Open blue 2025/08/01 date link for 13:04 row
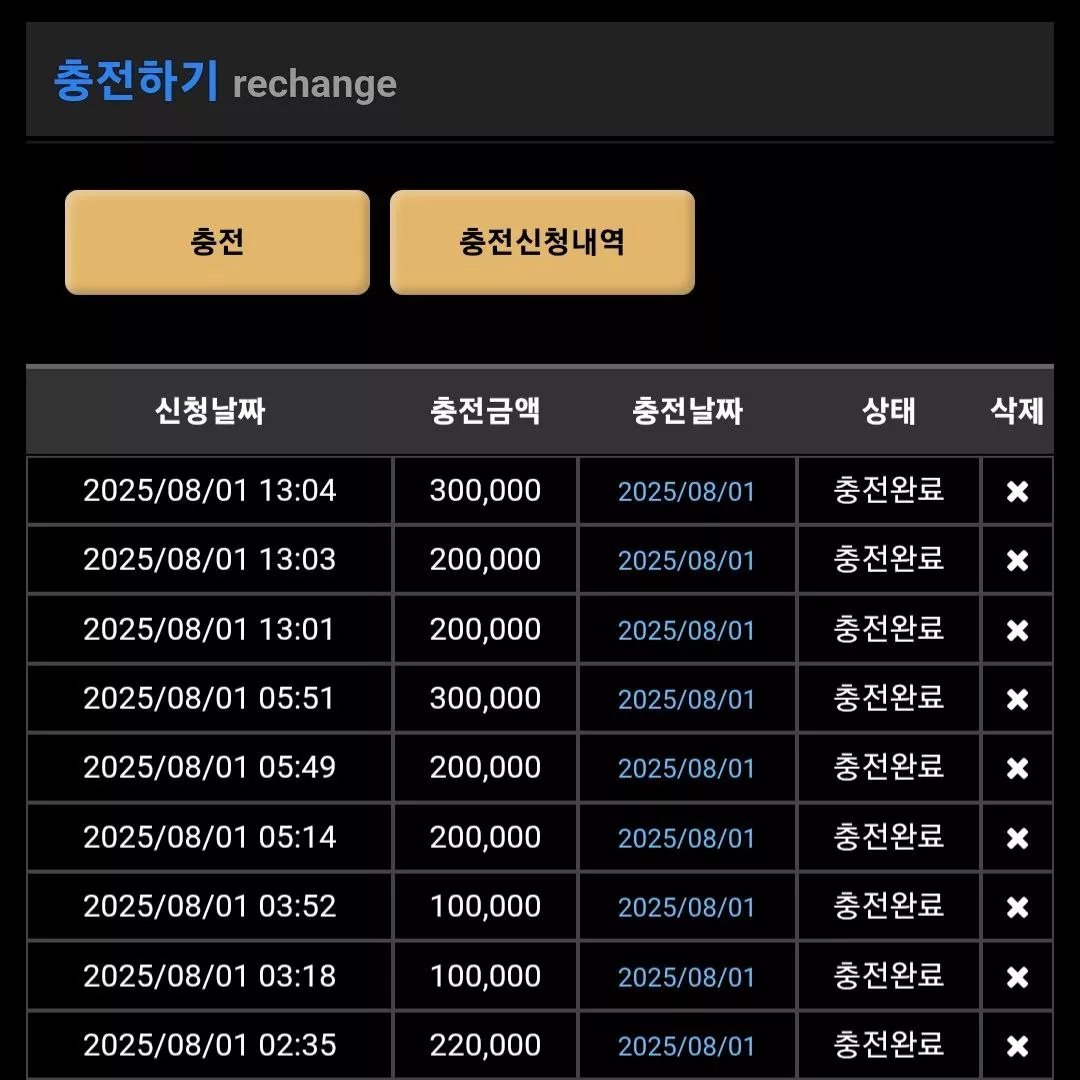 pyautogui.click(x=686, y=492)
